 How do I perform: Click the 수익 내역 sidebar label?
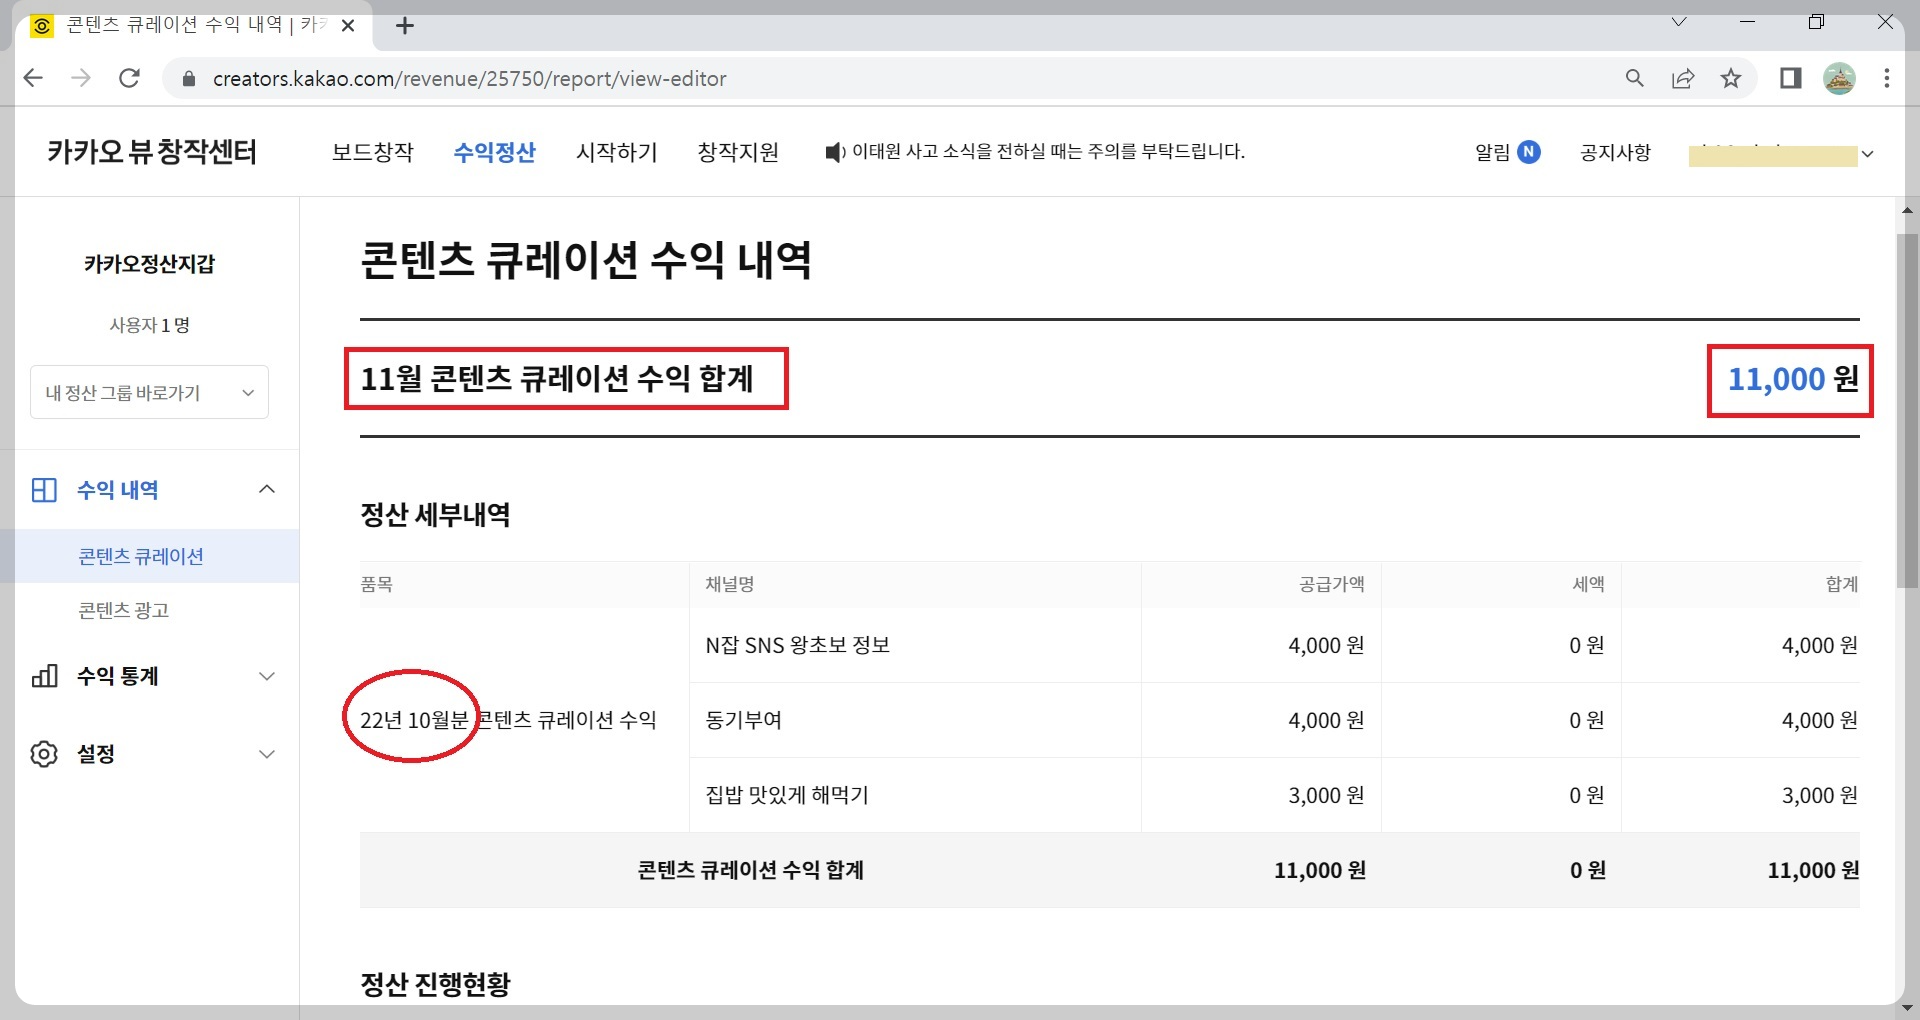[x=118, y=490]
